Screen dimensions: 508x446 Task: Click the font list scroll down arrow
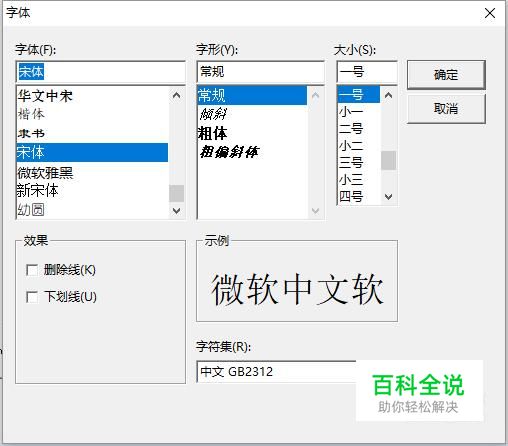[177, 210]
